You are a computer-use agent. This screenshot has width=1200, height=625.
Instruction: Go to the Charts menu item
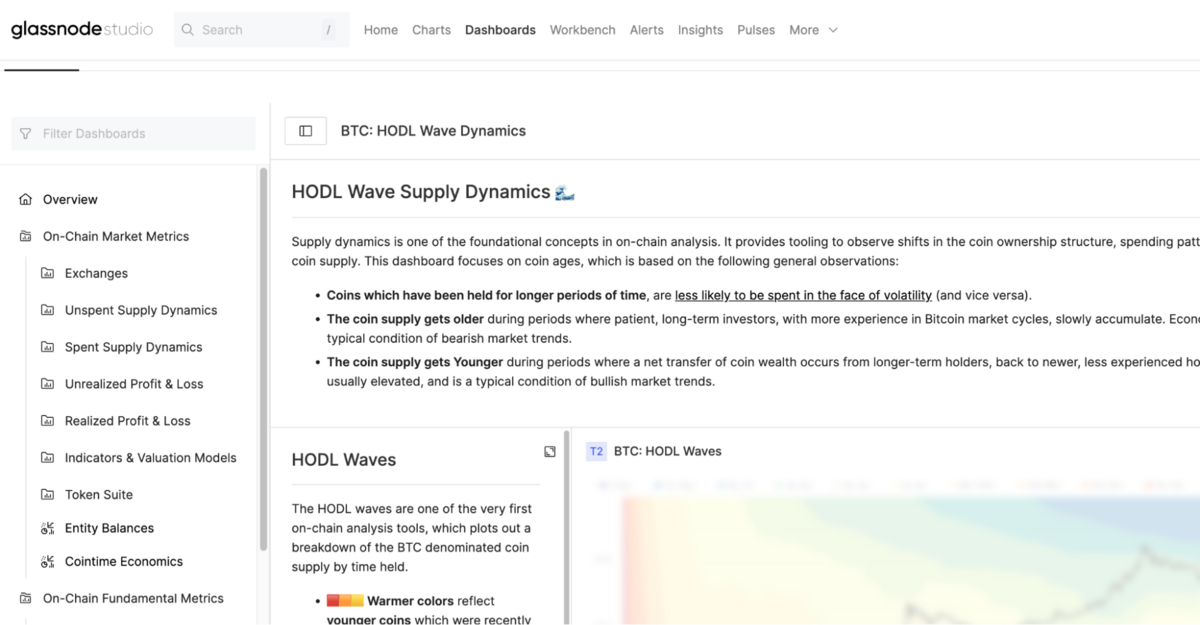(431, 30)
